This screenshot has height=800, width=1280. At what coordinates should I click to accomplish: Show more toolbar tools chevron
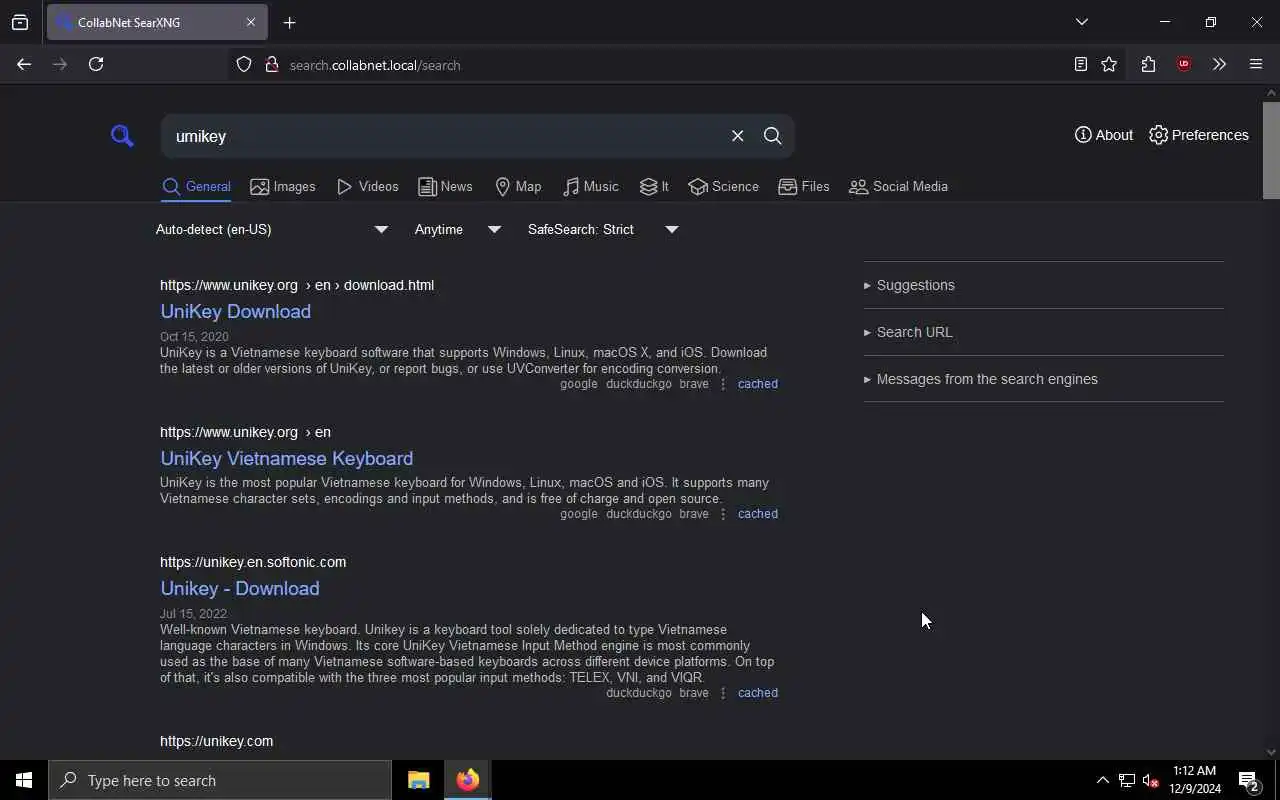coord(1219,65)
